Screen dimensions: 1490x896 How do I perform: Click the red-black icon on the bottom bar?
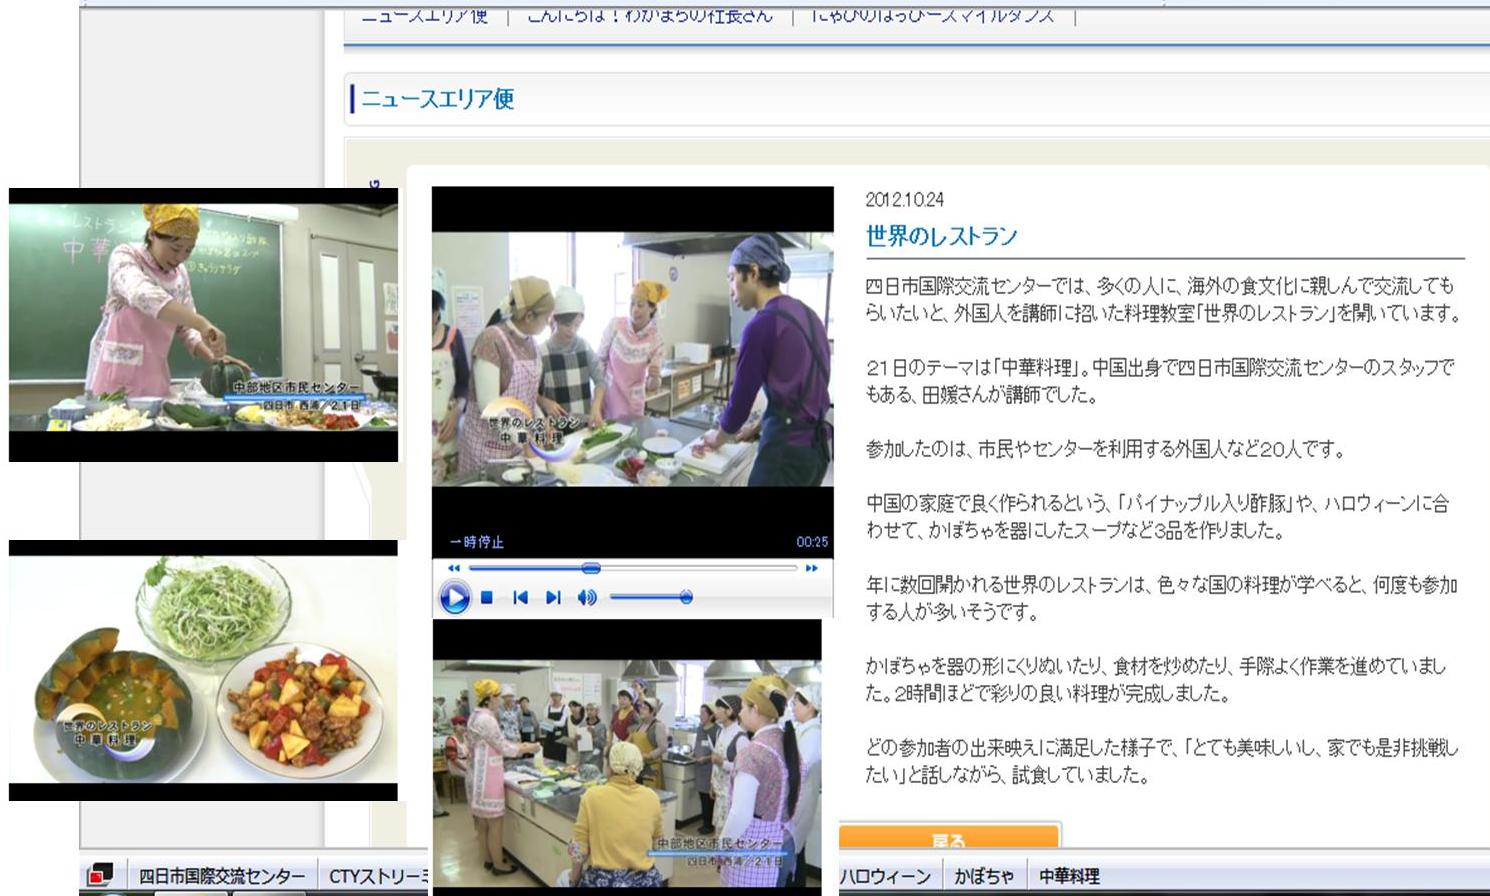click(x=100, y=874)
